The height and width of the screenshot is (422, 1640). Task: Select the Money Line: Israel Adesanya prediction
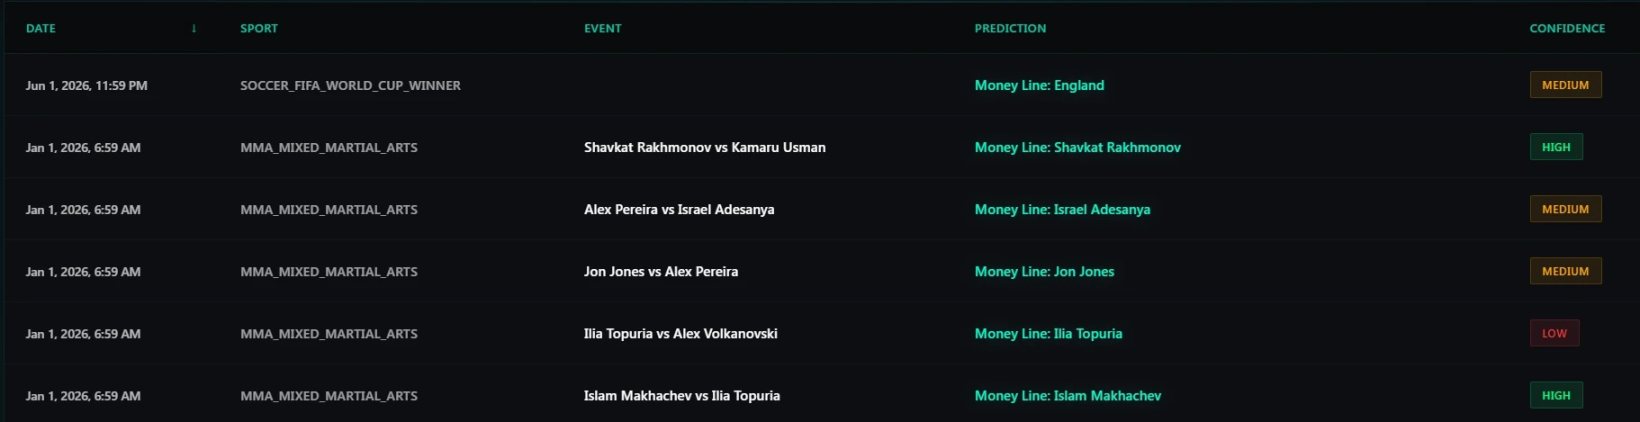coord(1062,209)
